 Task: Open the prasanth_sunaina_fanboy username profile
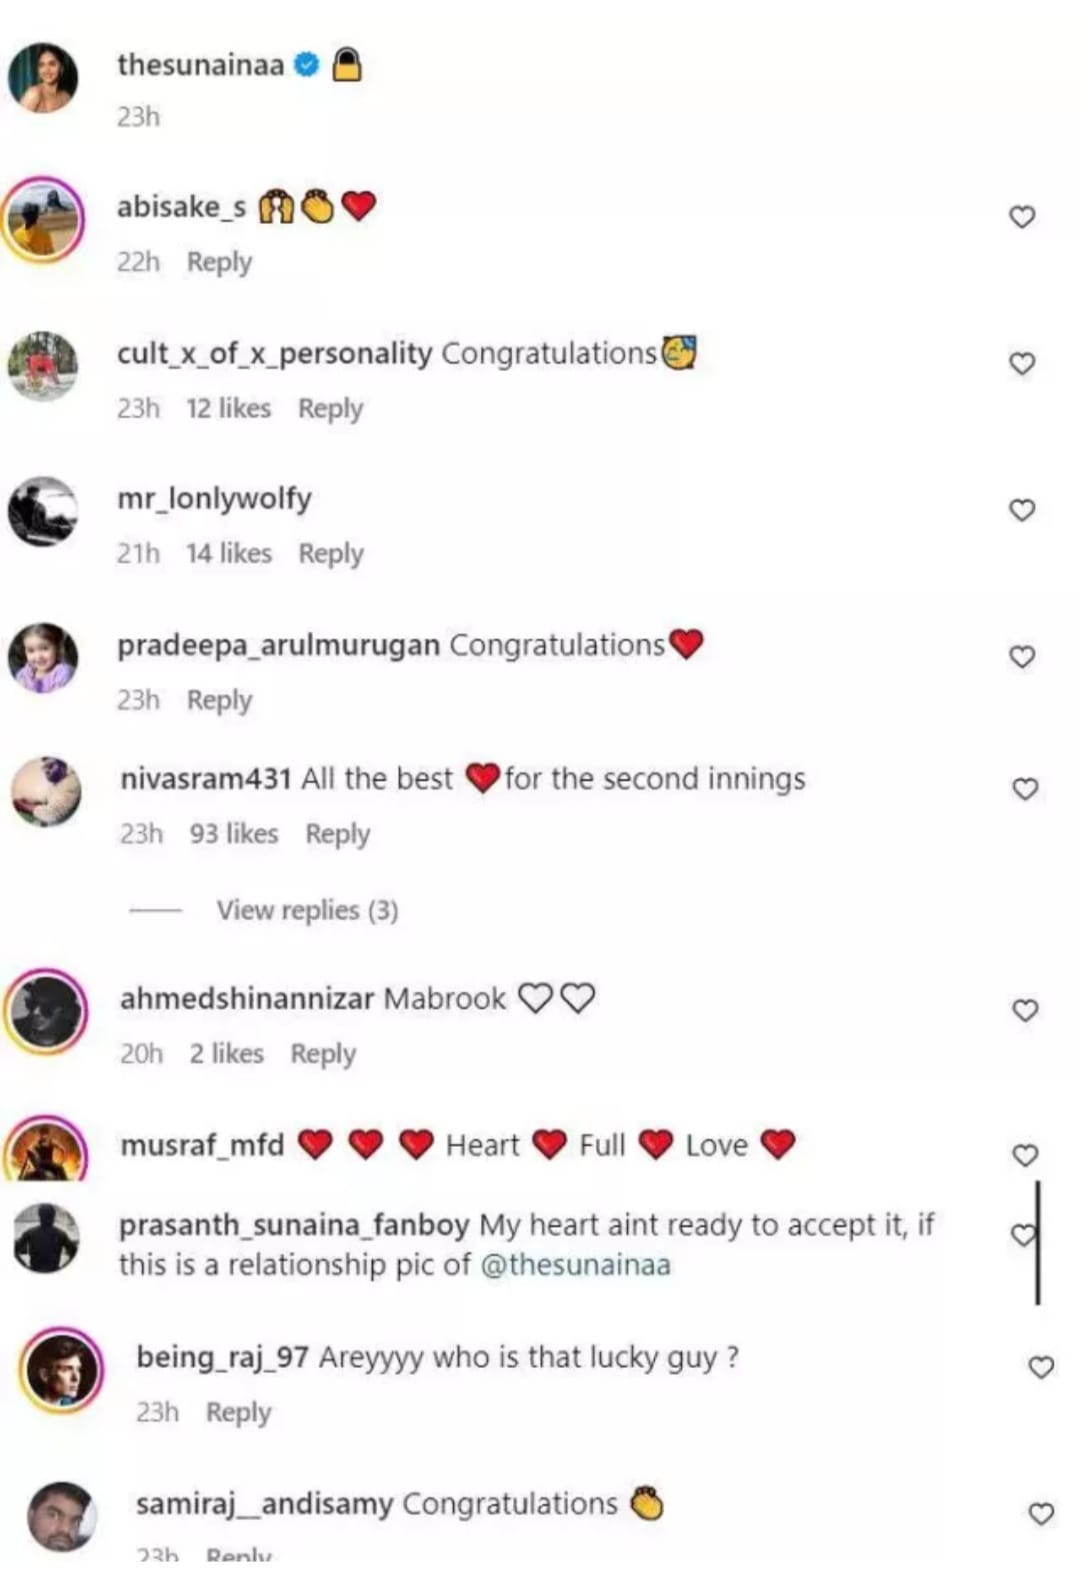[x=294, y=1225]
